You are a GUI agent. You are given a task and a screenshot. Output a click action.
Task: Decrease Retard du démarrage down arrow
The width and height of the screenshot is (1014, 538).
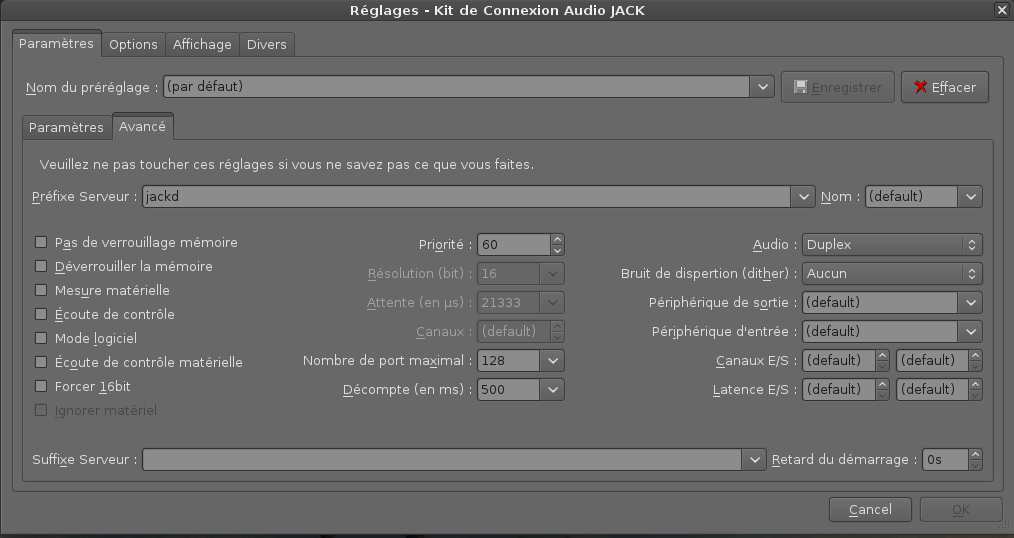point(975,465)
